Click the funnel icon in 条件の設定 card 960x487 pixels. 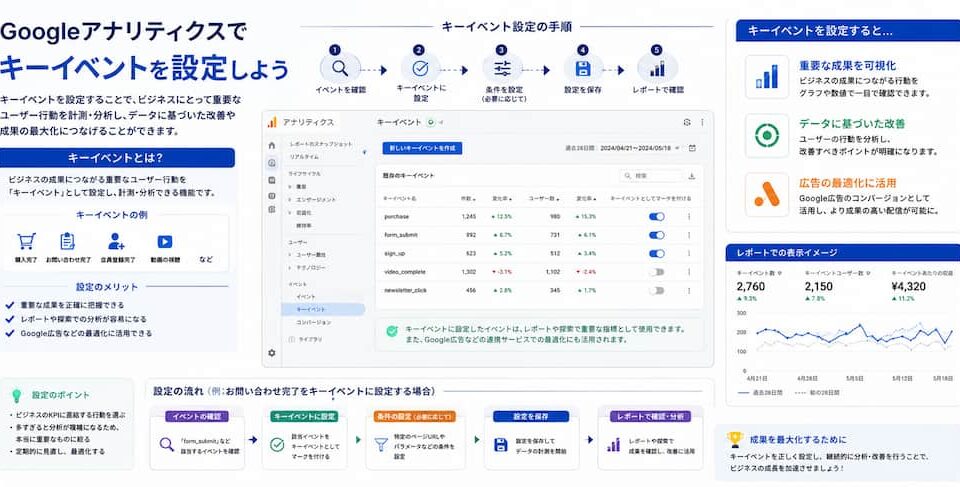point(382,445)
